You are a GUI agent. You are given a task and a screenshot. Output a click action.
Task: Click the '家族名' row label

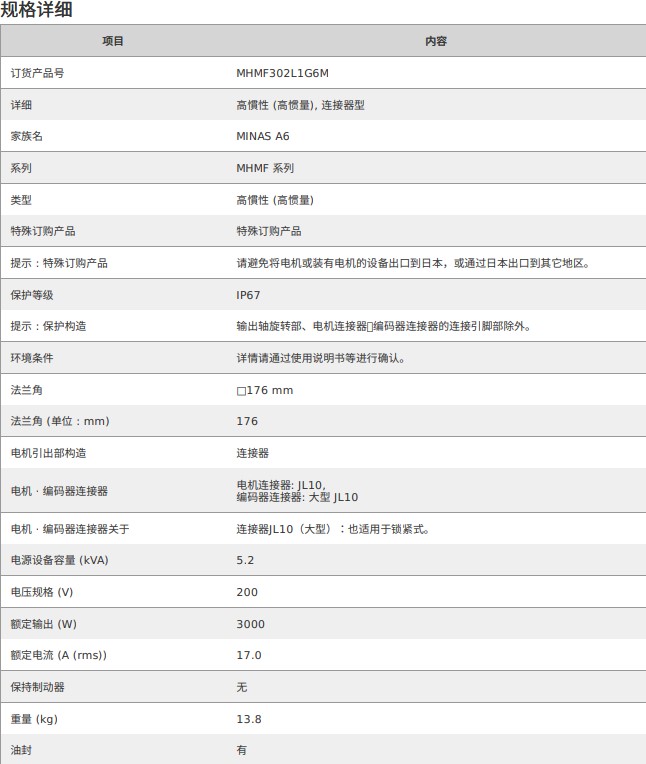[27, 136]
